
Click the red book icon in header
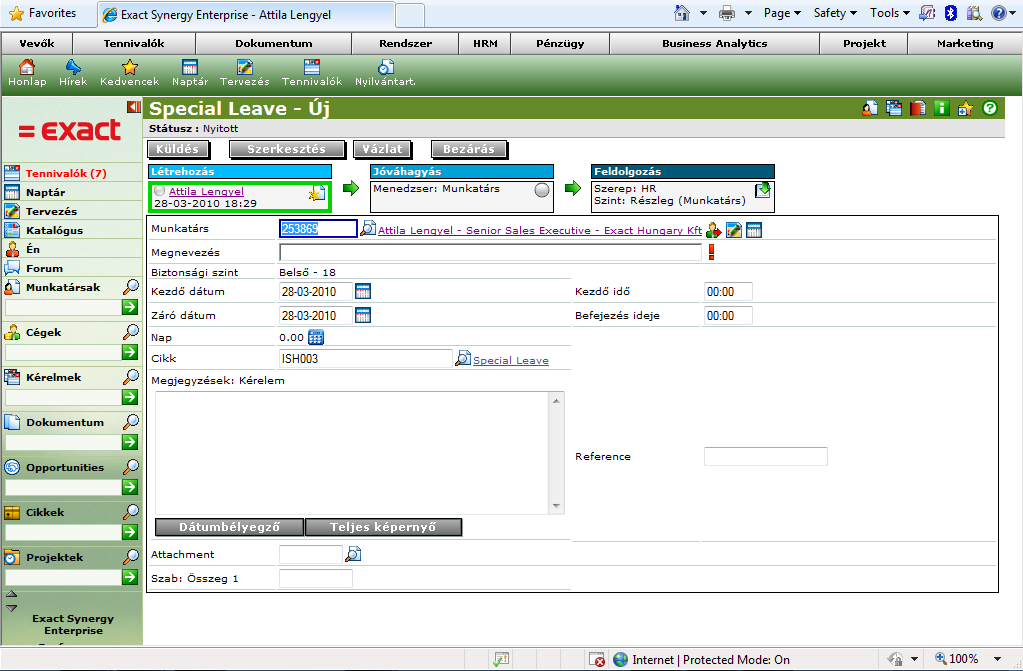pyautogui.click(x=918, y=108)
